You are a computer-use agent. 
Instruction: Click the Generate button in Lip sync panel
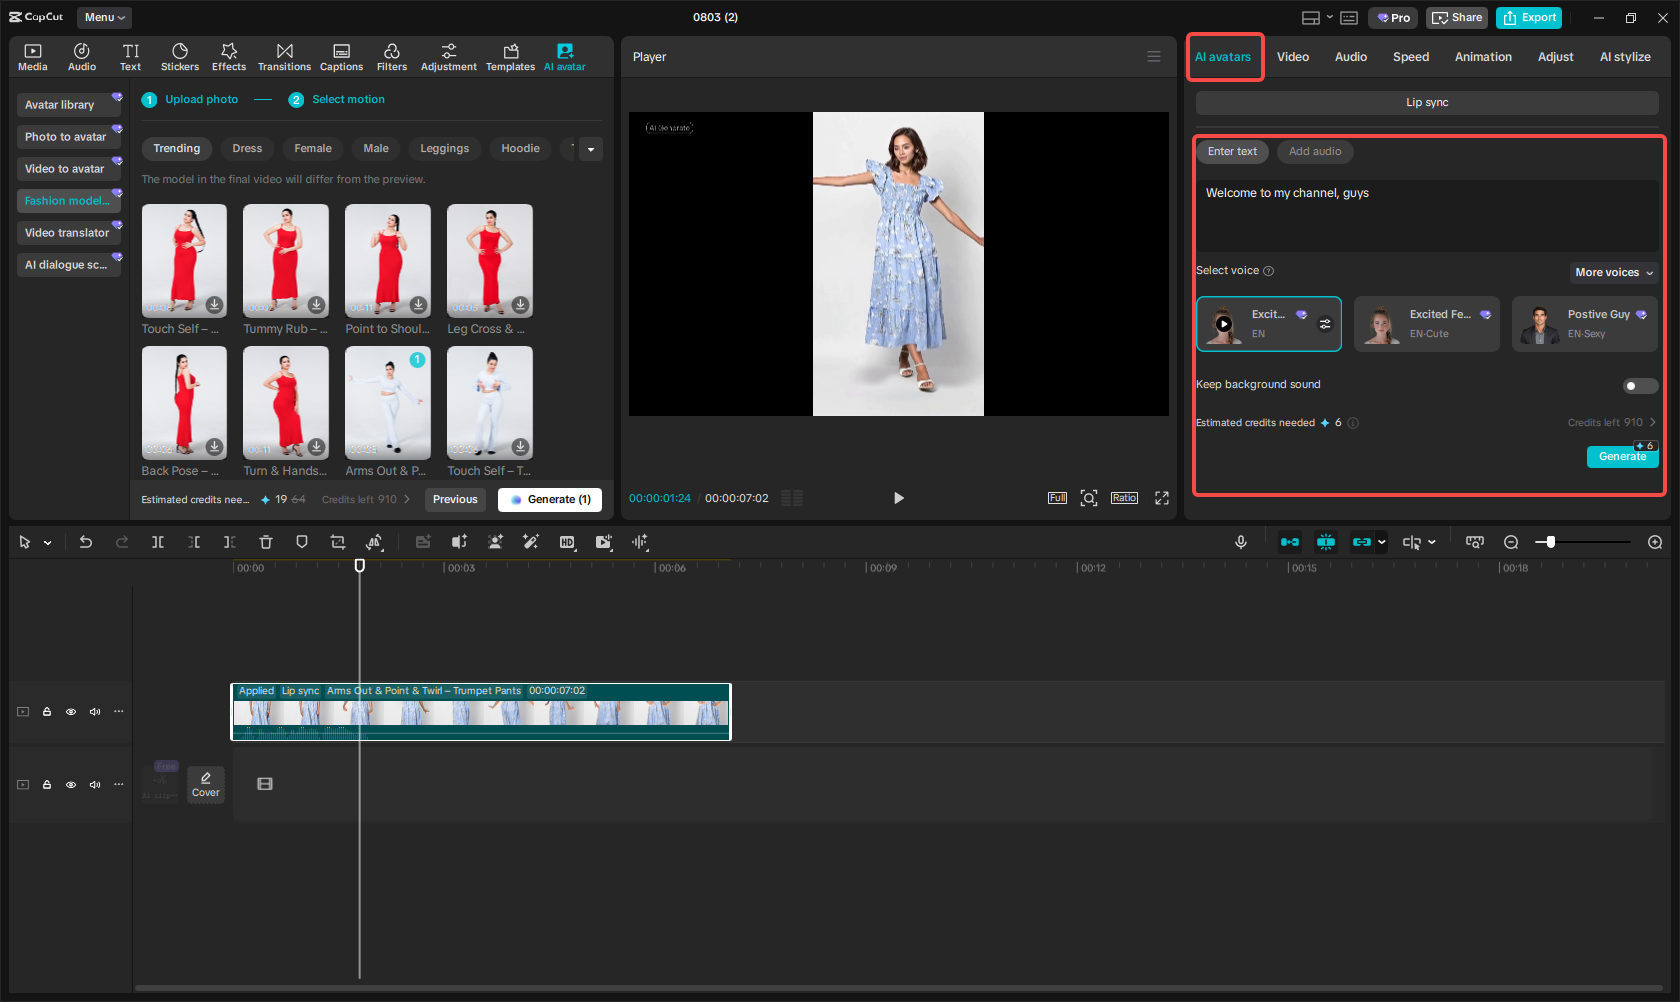pyautogui.click(x=1622, y=456)
